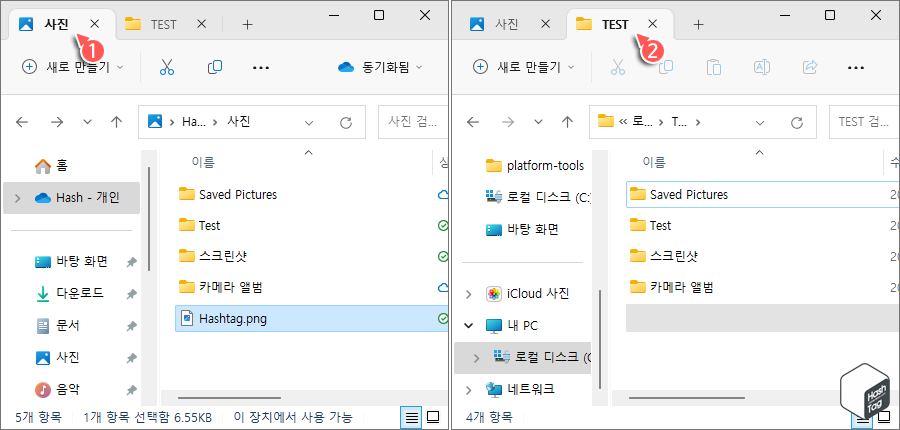Open recent locations chevron in left window
This screenshot has height=430, width=900.
pos(87,122)
